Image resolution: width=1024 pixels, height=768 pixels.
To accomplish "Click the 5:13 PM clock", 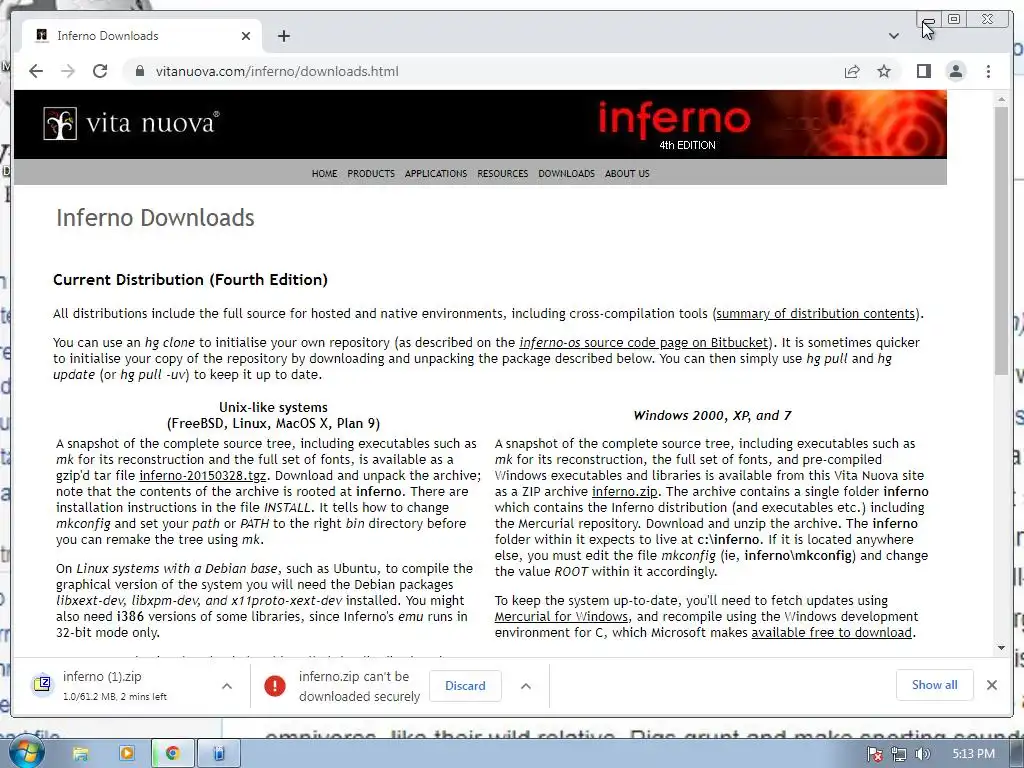I will 973,754.
